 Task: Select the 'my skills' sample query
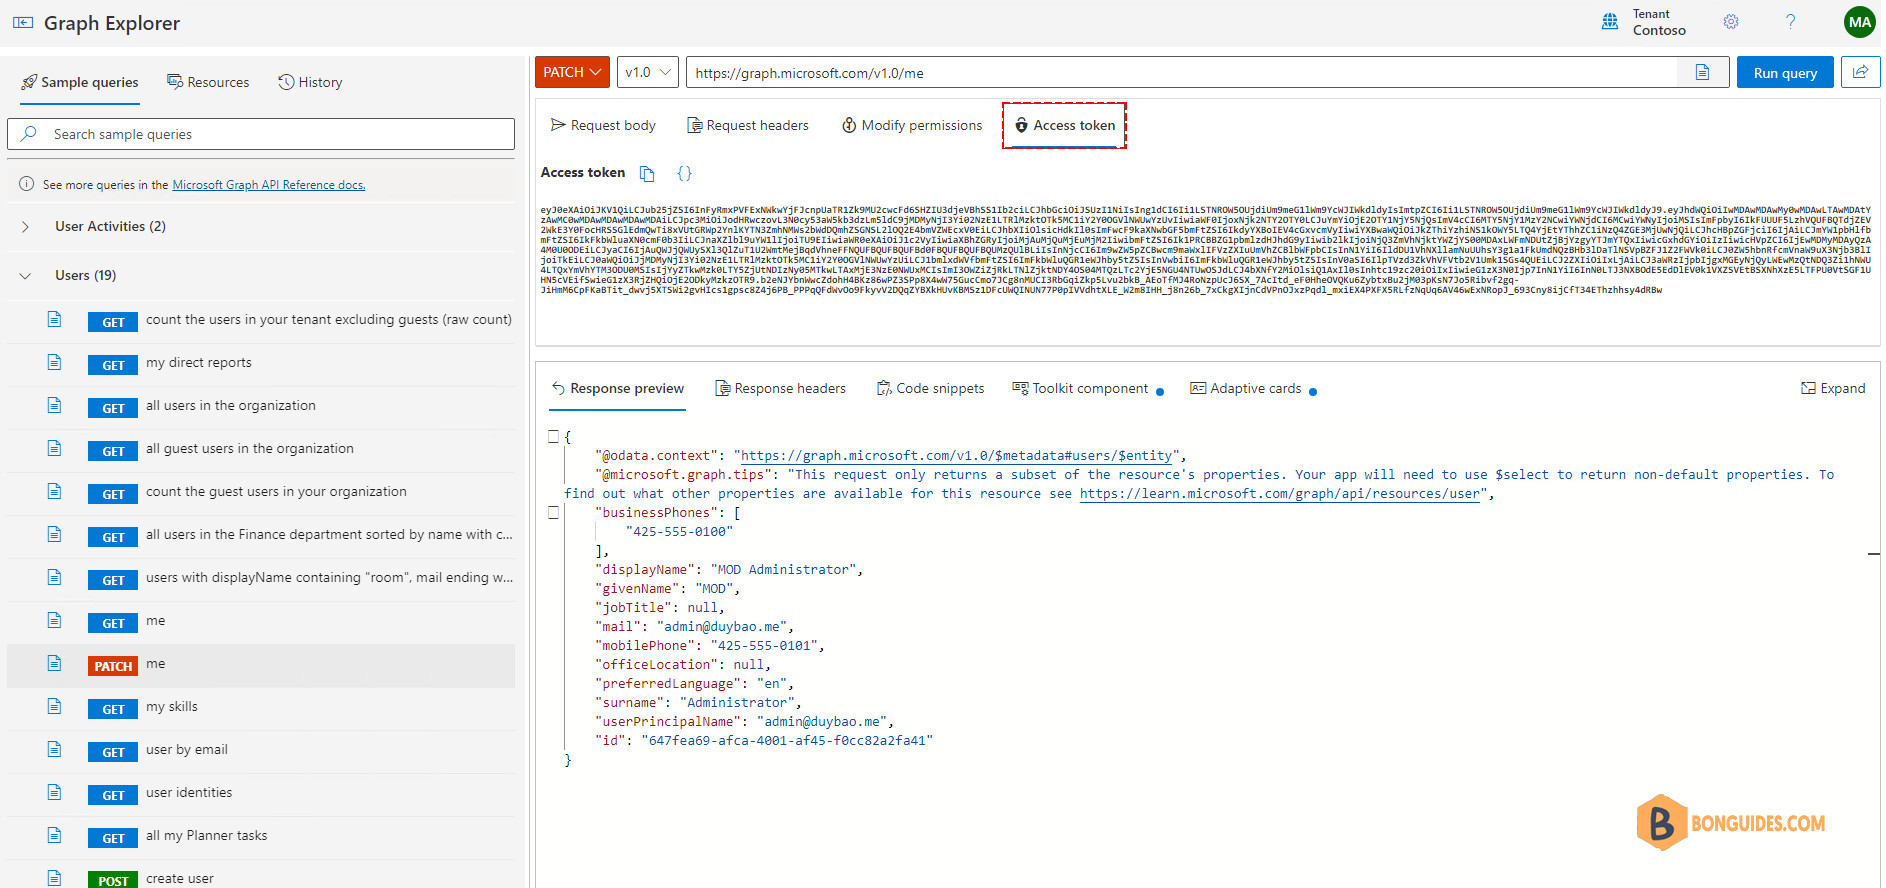(261, 706)
